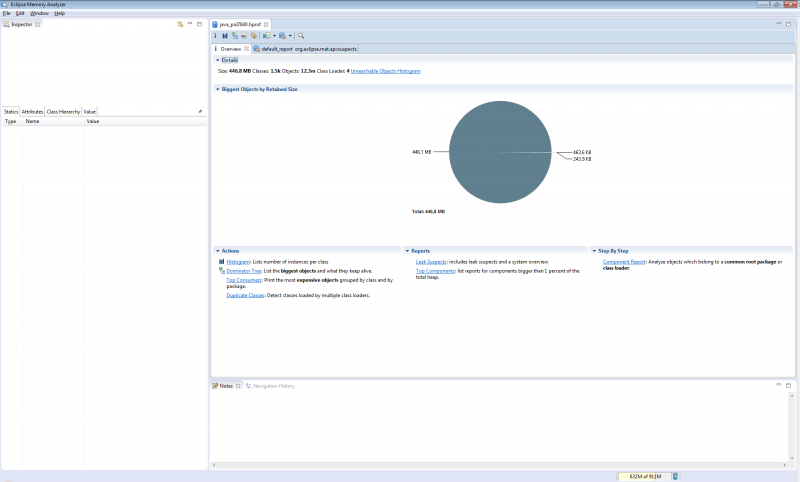Collapse the Actions section
Viewport: 800px width, 482px height.
(218, 251)
